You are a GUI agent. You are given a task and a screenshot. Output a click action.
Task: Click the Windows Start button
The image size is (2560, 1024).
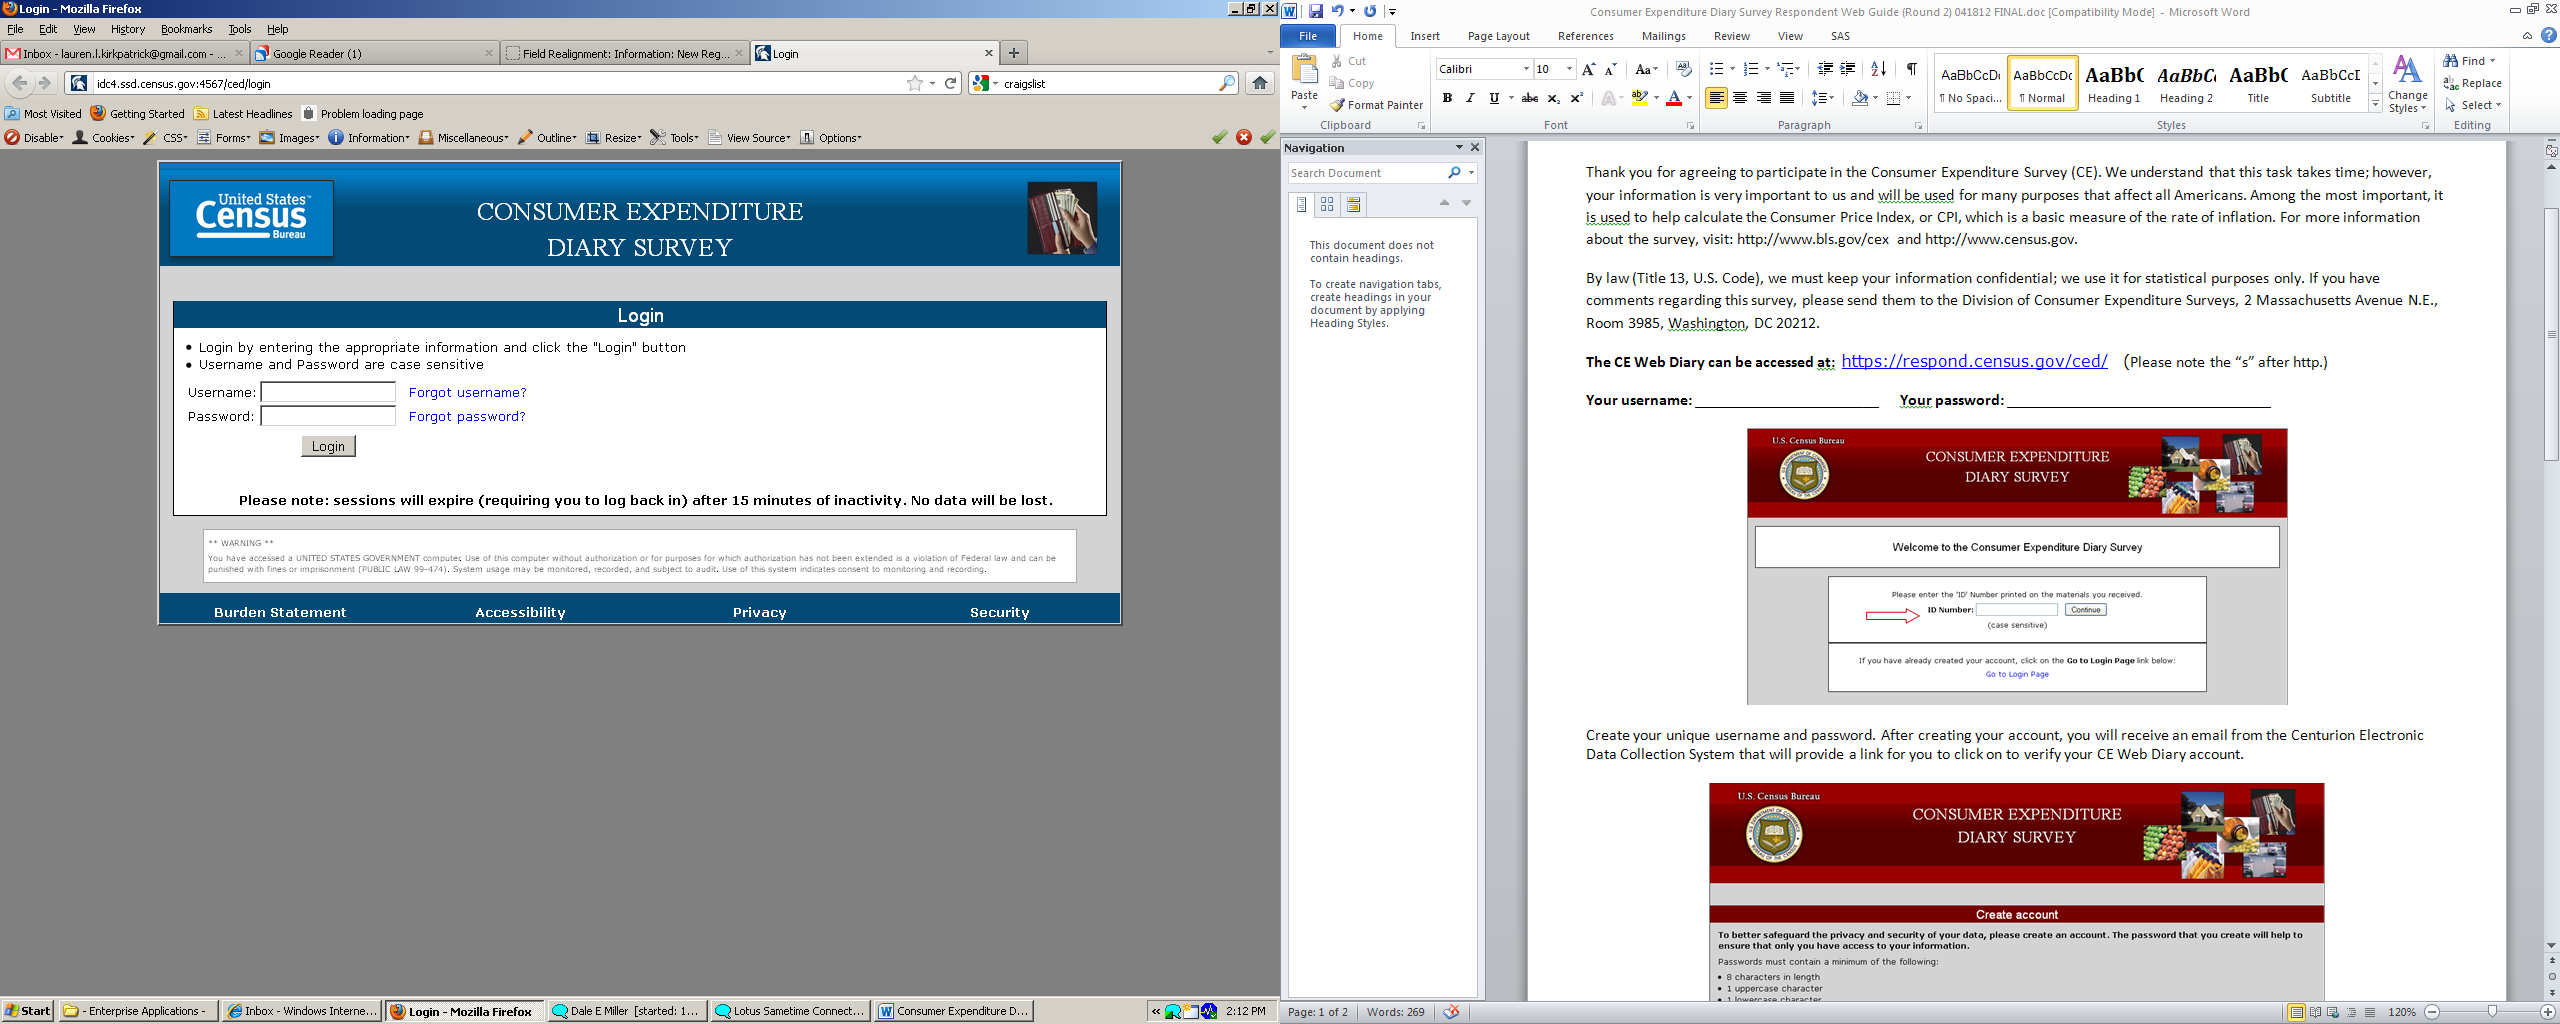[x=28, y=1011]
